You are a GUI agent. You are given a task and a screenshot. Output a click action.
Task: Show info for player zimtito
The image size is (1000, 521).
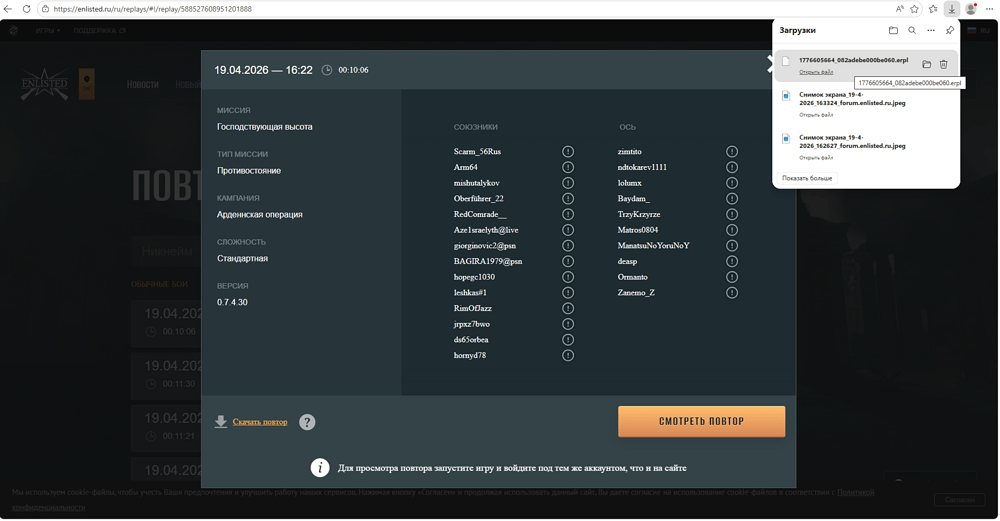(x=732, y=152)
